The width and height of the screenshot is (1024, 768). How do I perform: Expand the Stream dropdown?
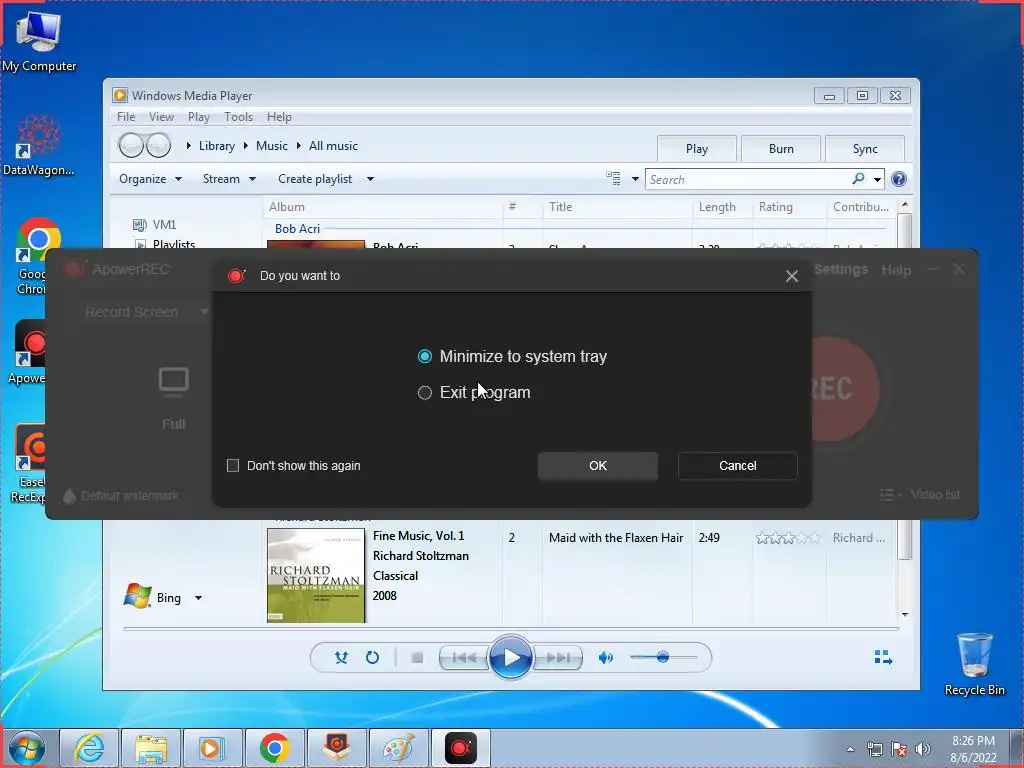point(229,179)
